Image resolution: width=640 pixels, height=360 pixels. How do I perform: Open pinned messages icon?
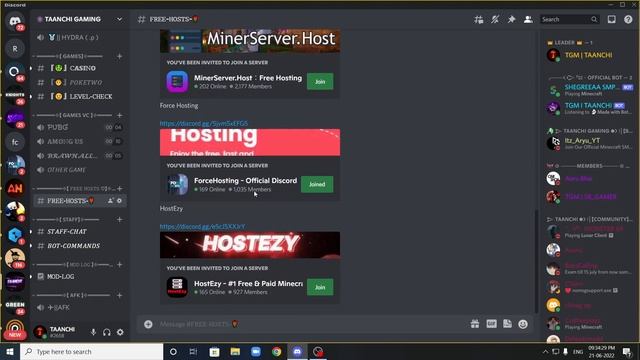click(x=511, y=19)
